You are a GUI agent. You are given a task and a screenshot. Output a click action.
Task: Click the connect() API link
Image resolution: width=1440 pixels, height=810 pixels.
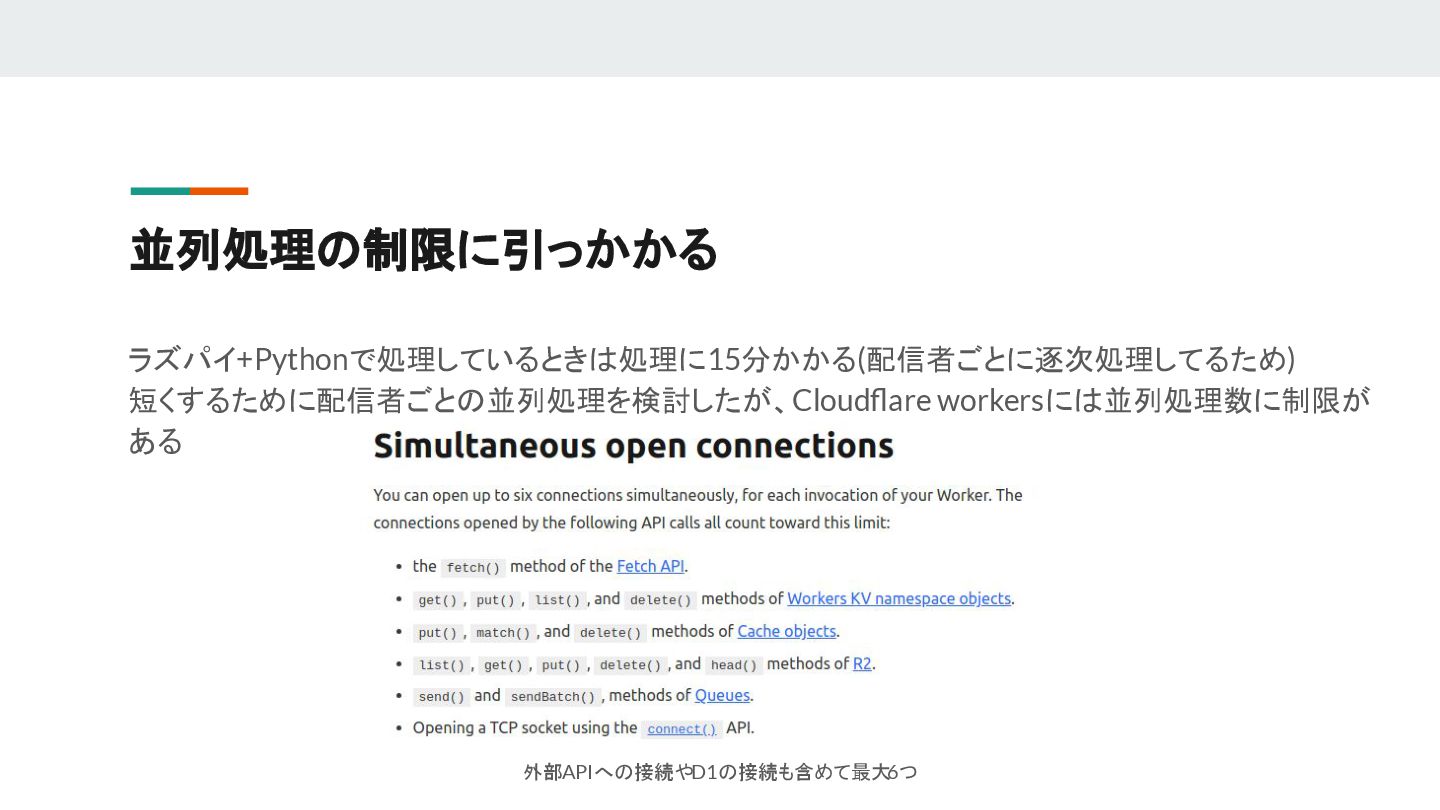pyautogui.click(x=682, y=729)
